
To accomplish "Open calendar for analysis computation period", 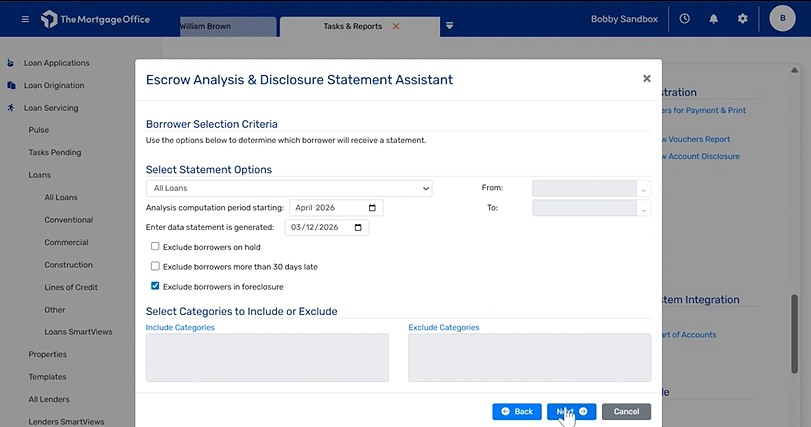I will coord(372,208).
